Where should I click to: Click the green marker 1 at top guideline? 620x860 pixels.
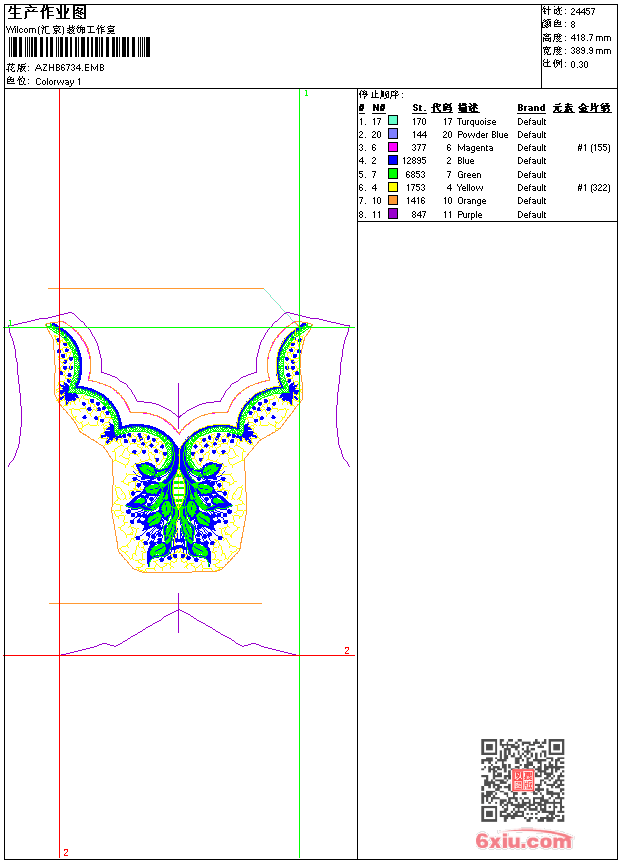click(306, 93)
